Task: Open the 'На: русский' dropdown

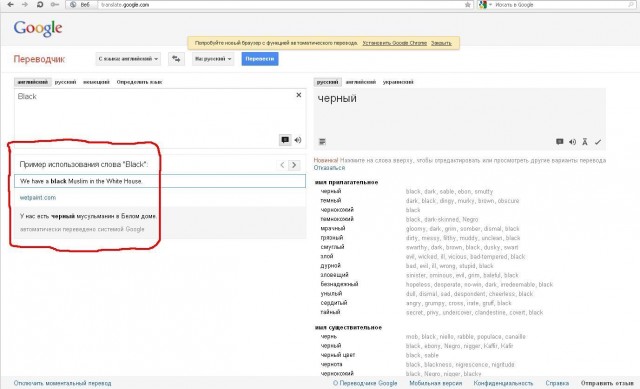Action: [213, 59]
